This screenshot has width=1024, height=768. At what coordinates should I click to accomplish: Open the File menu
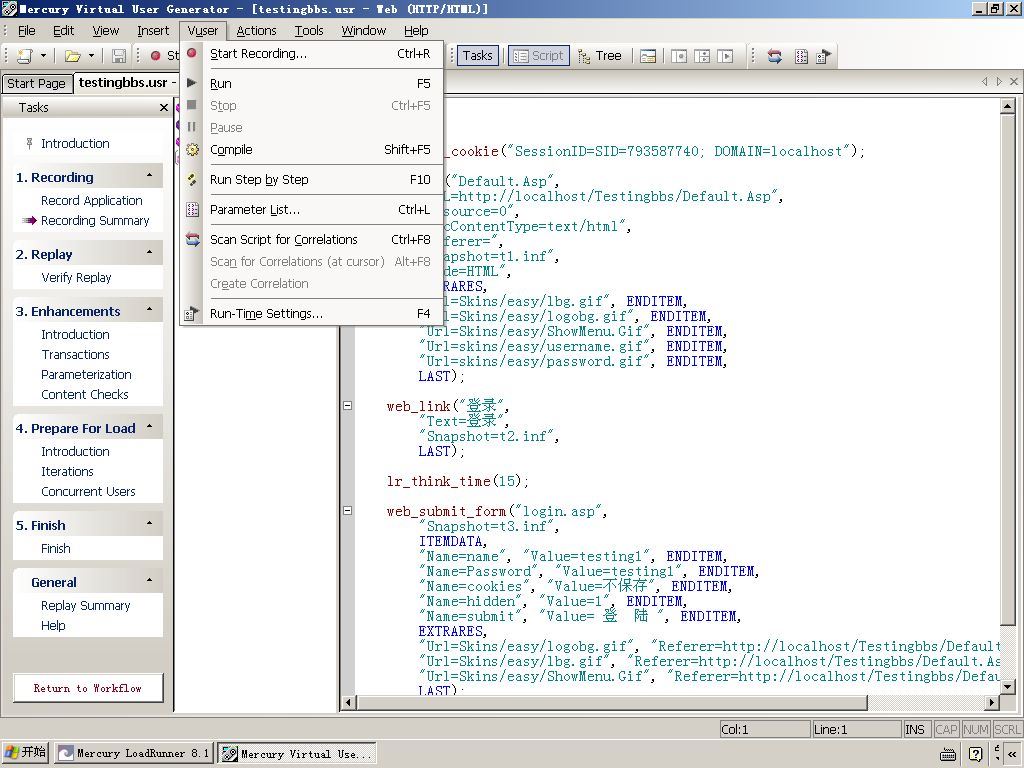(27, 31)
